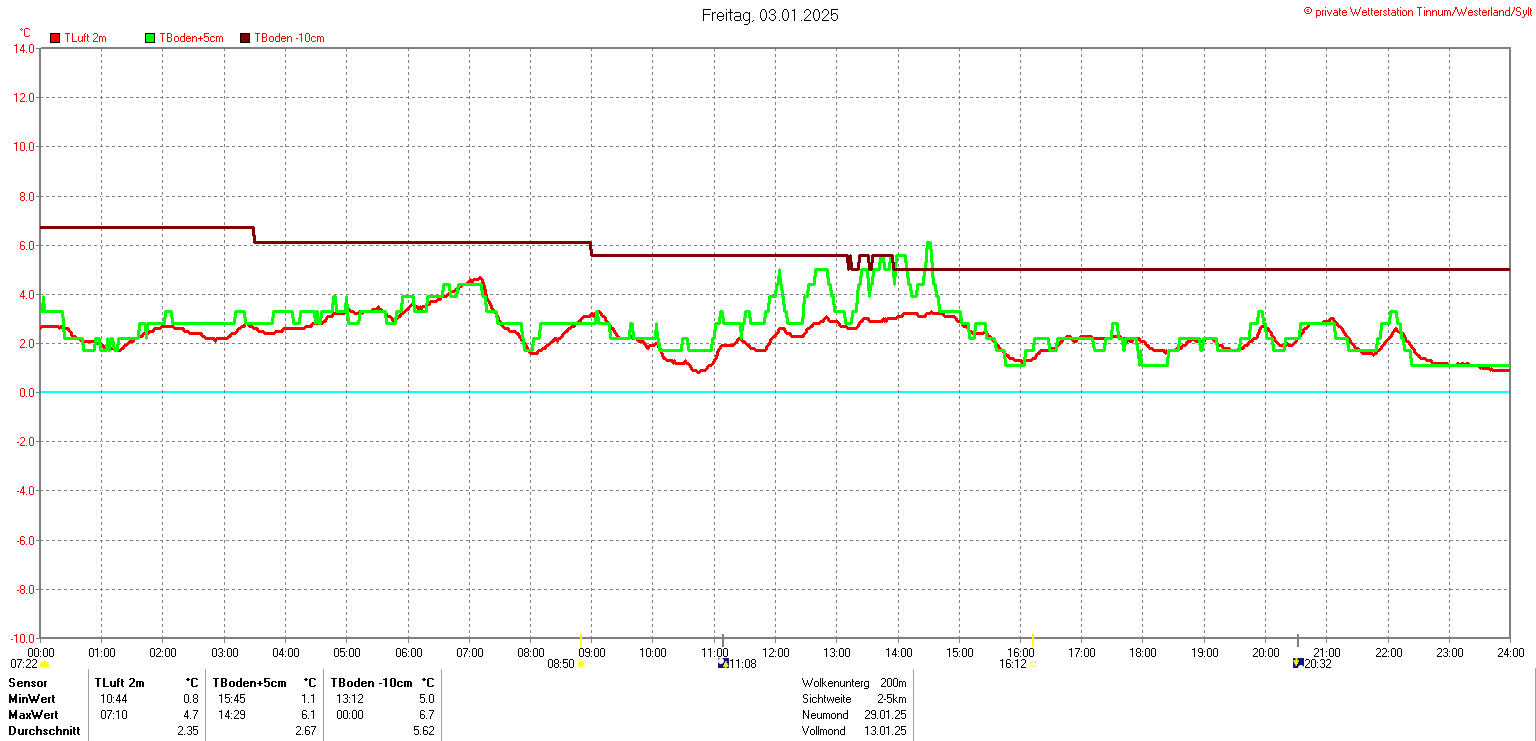Click the Wolkenunterg 200m value

click(x=893, y=683)
